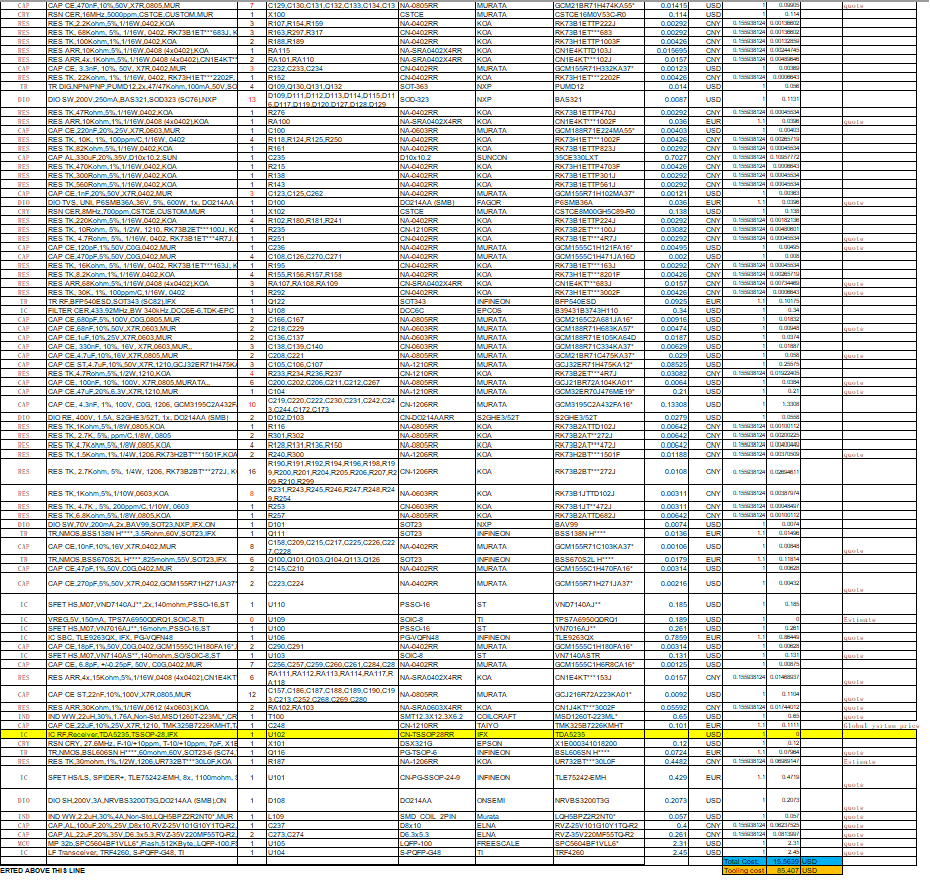Select the 'RK73B2BT***272J' part number cell
The height and width of the screenshot is (884, 930).
tap(598, 472)
